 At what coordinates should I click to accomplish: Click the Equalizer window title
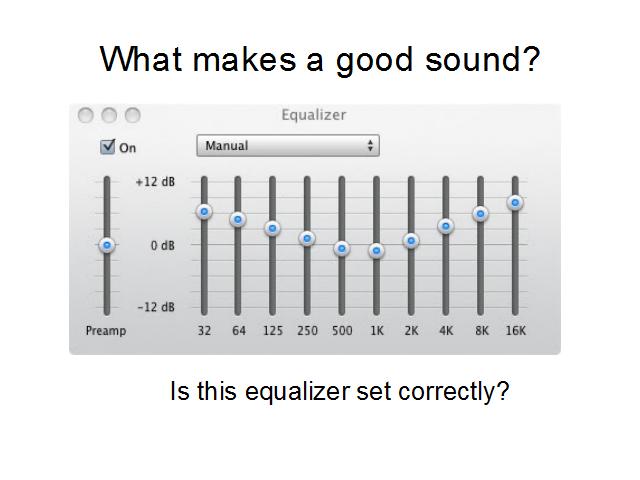click(314, 115)
